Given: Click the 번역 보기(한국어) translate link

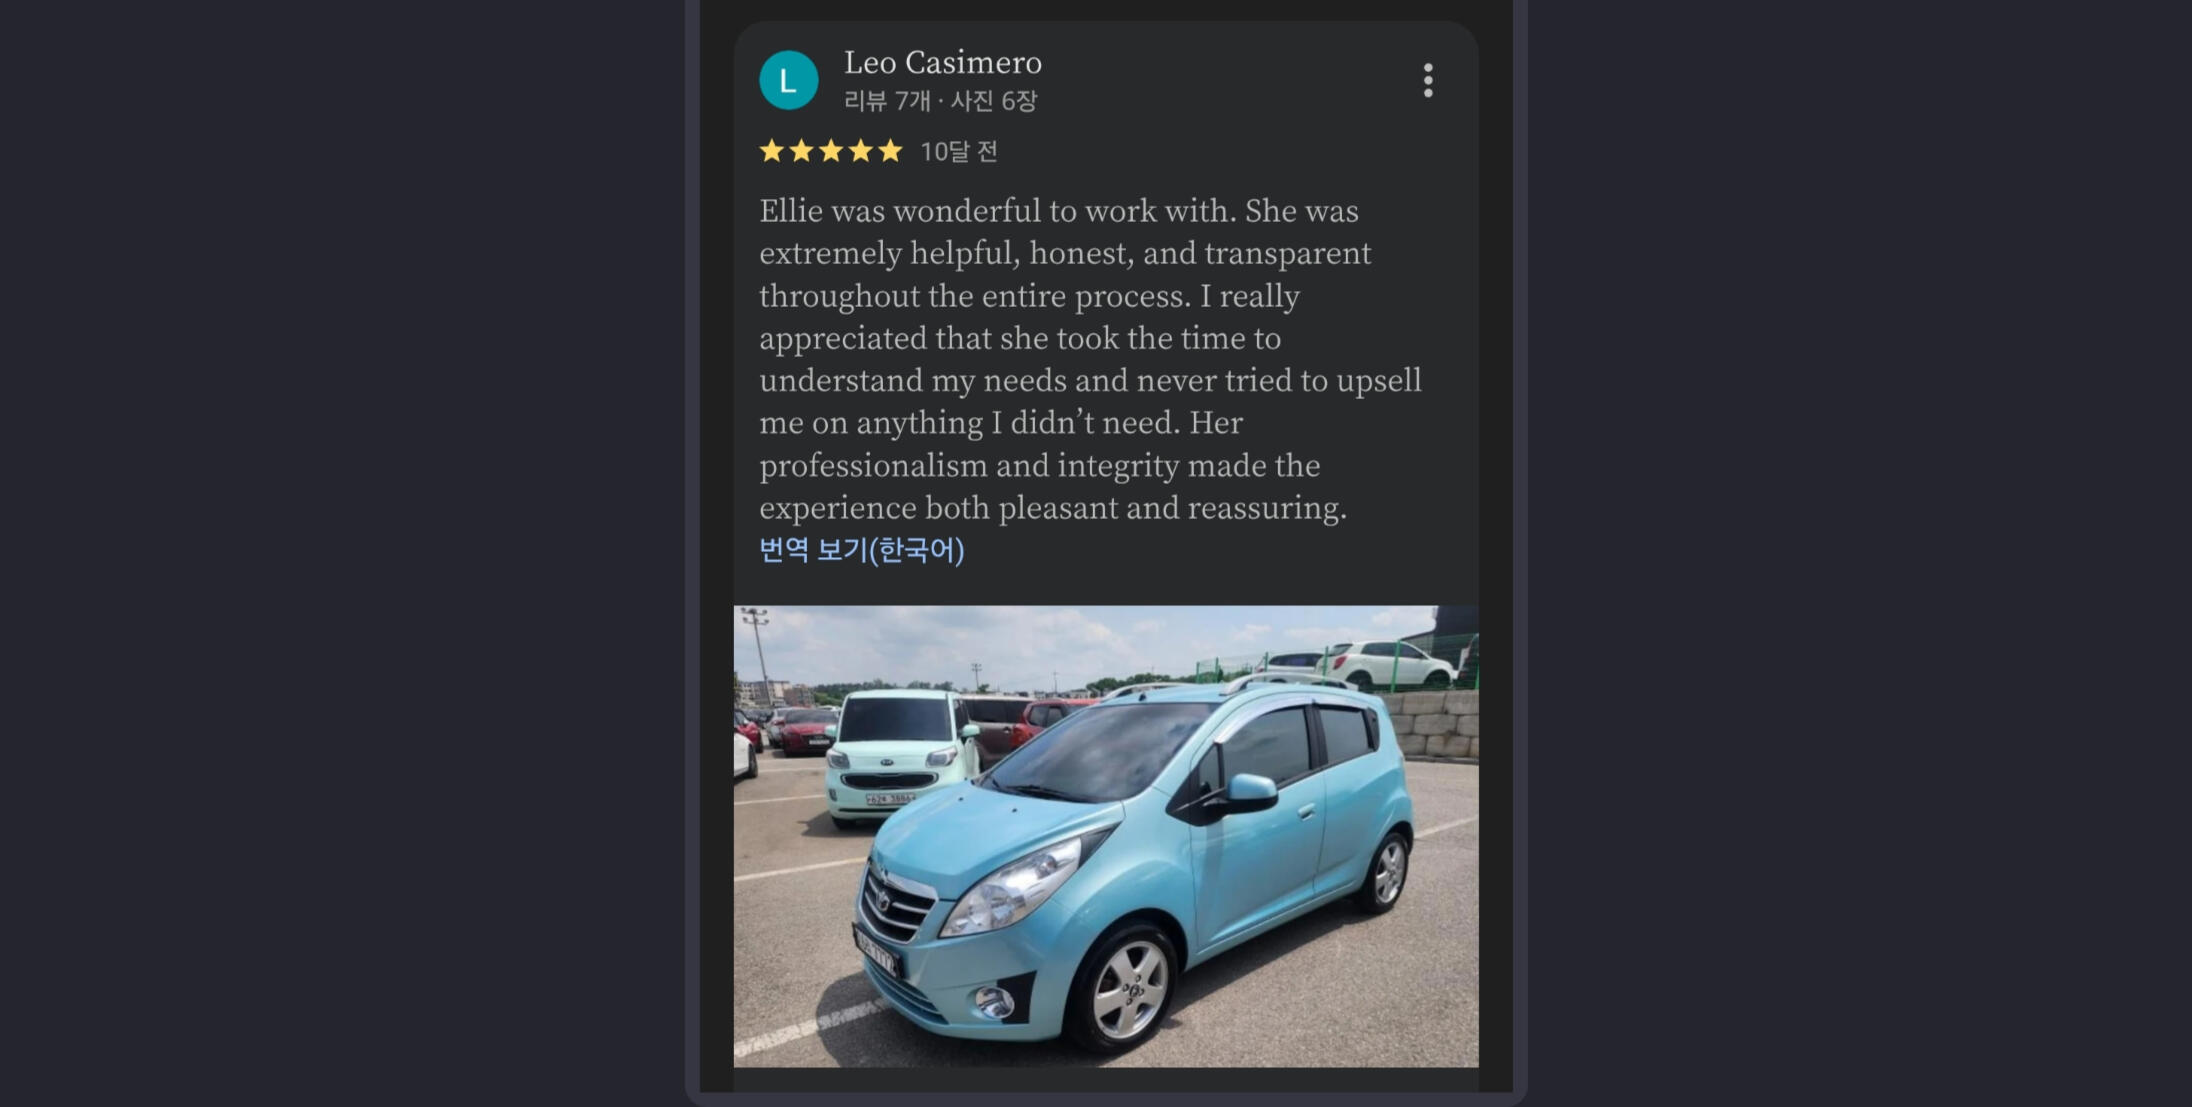Looking at the screenshot, I should tap(862, 550).
